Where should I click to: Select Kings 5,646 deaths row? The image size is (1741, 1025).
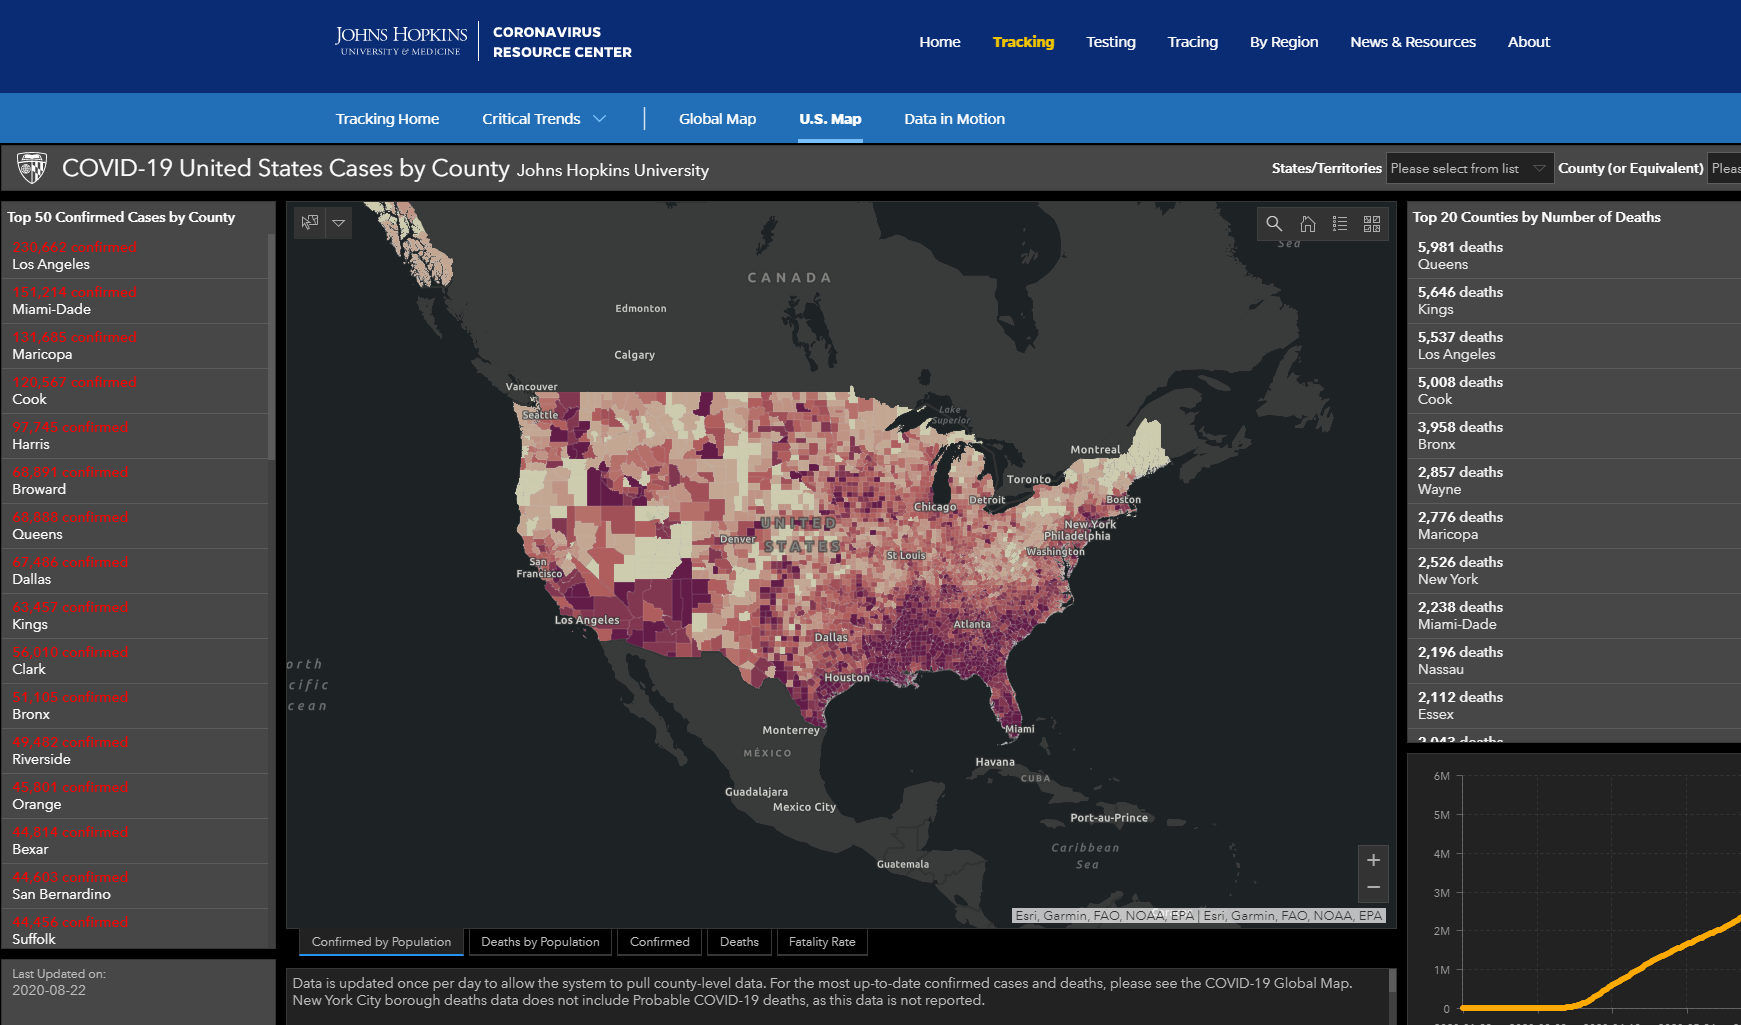[x=1574, y=301]
